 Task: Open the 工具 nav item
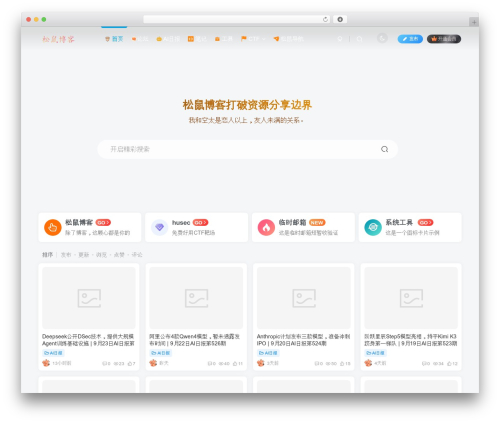pyautogui.click(x=224, y=39)
